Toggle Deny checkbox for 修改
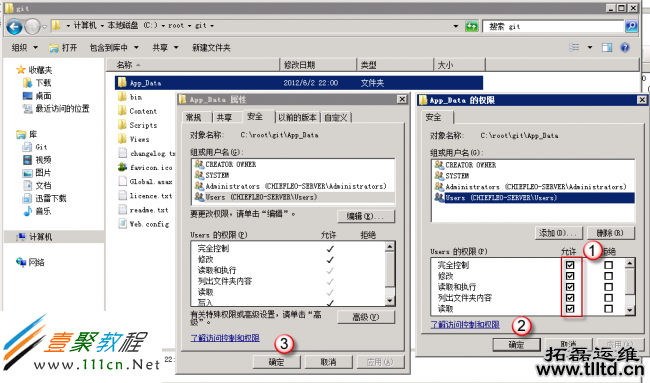 pos(609,276)
